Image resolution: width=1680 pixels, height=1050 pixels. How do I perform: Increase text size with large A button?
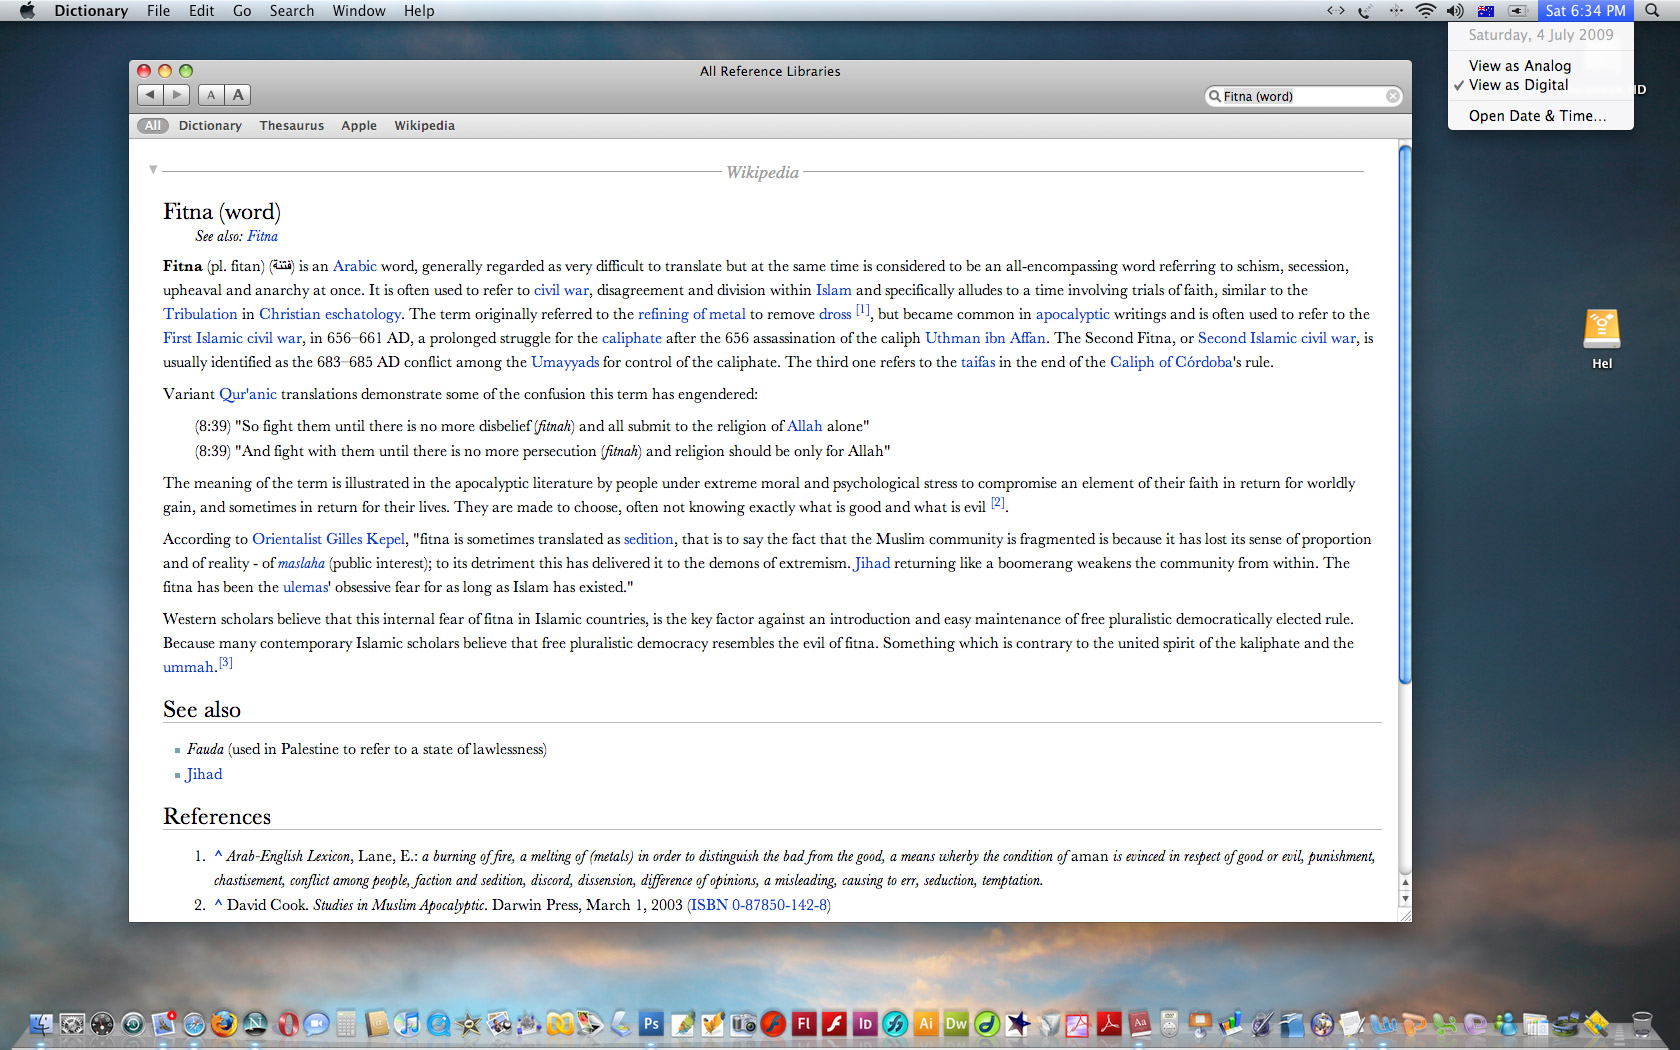pyautogui.click(x=238, y=95)
